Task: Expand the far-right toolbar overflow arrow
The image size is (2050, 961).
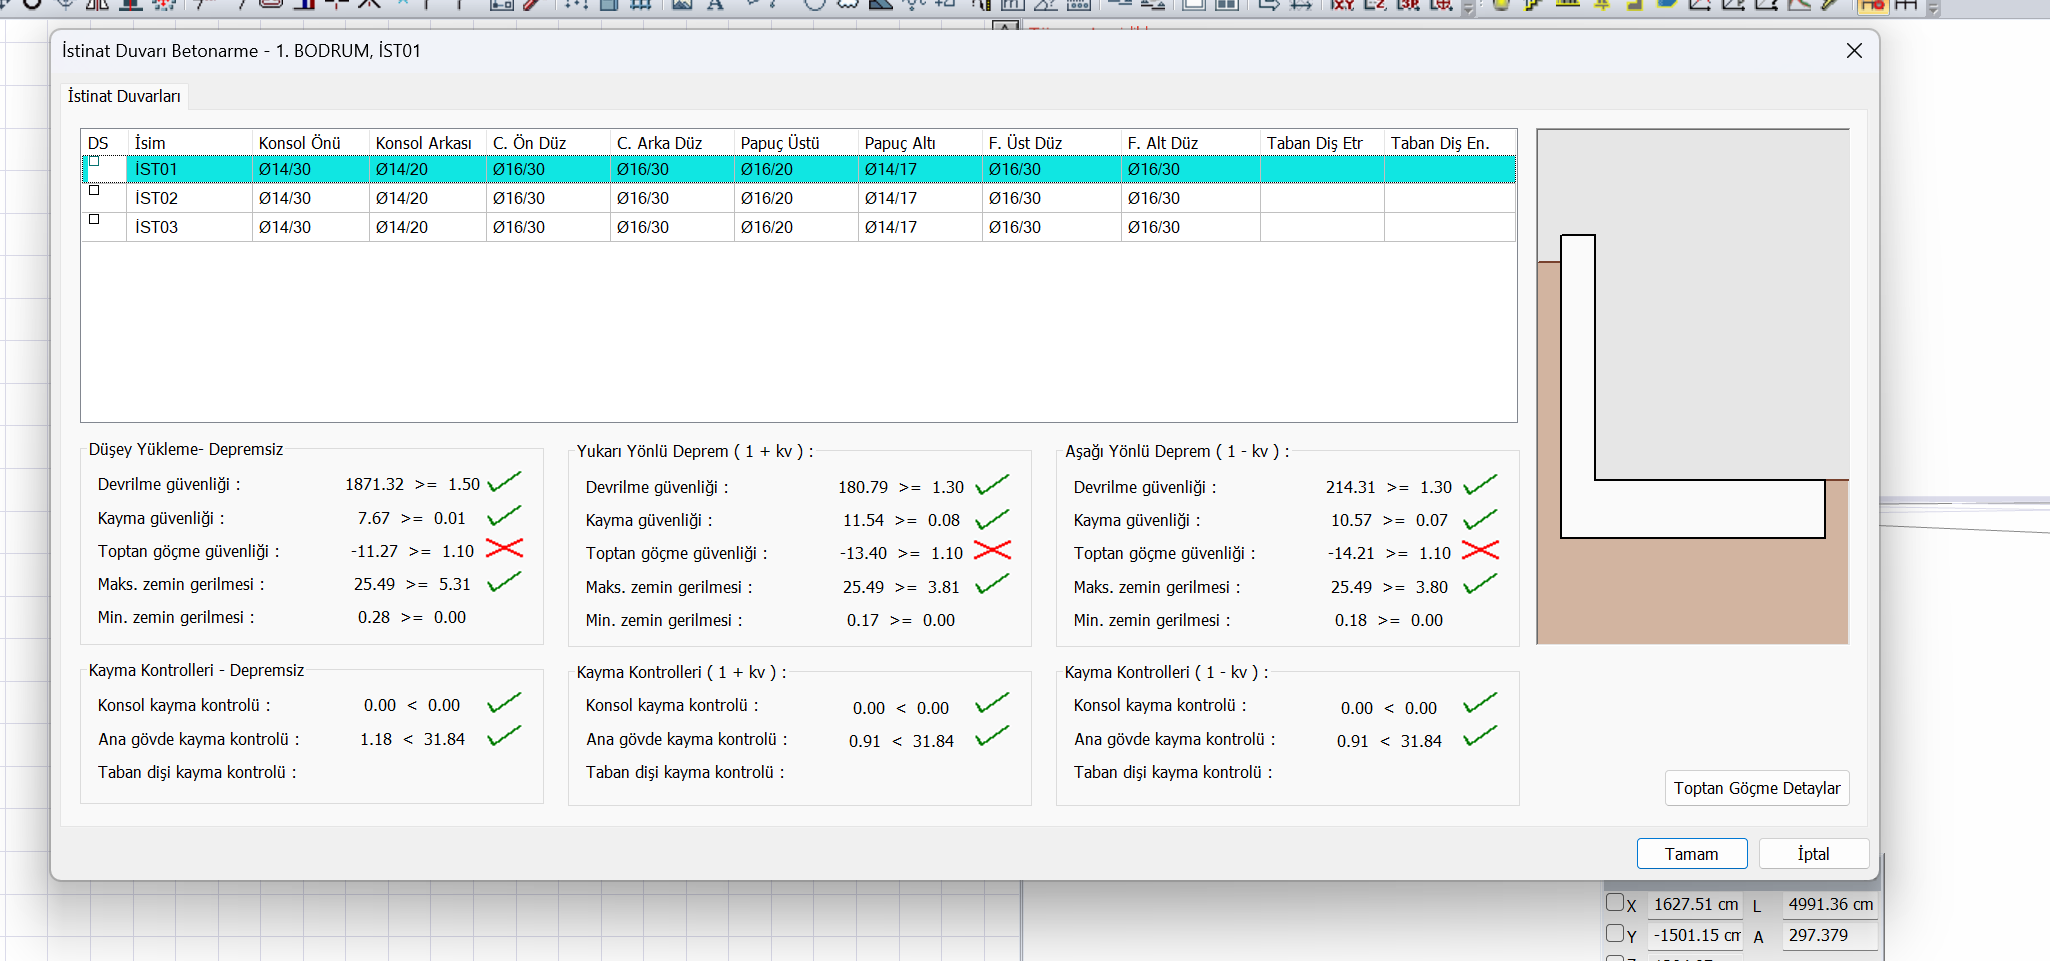Action: tap(1934, 8)
